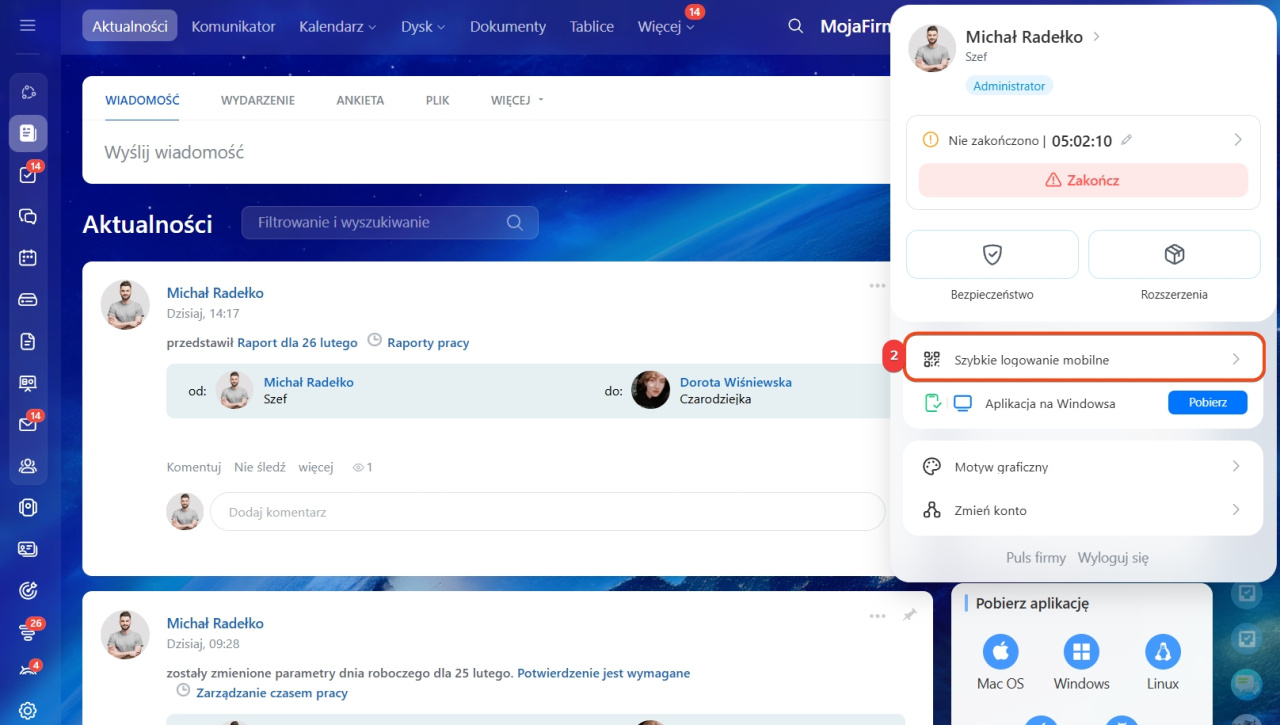Select the WYDARZENIE composer tab
This screenshot has height=725, width=1280.
tap(258, 100)
